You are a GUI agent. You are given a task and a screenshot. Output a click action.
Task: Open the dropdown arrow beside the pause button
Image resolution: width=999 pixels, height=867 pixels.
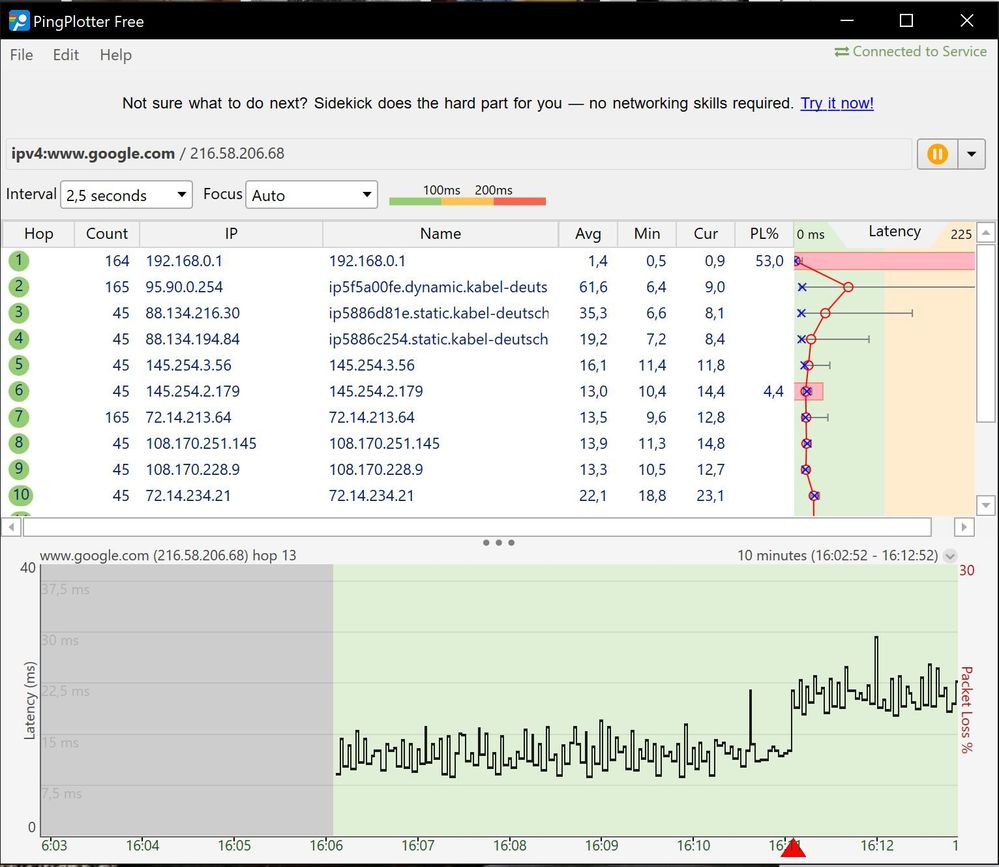(971, 154)
